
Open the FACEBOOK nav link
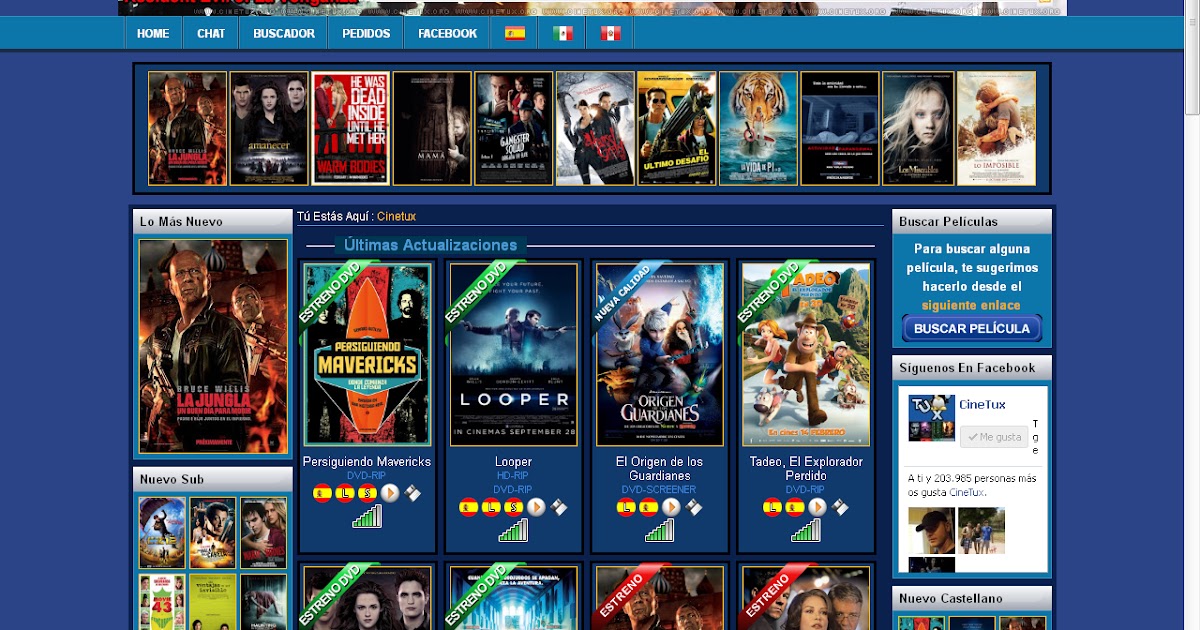click(x=447, y=33)
